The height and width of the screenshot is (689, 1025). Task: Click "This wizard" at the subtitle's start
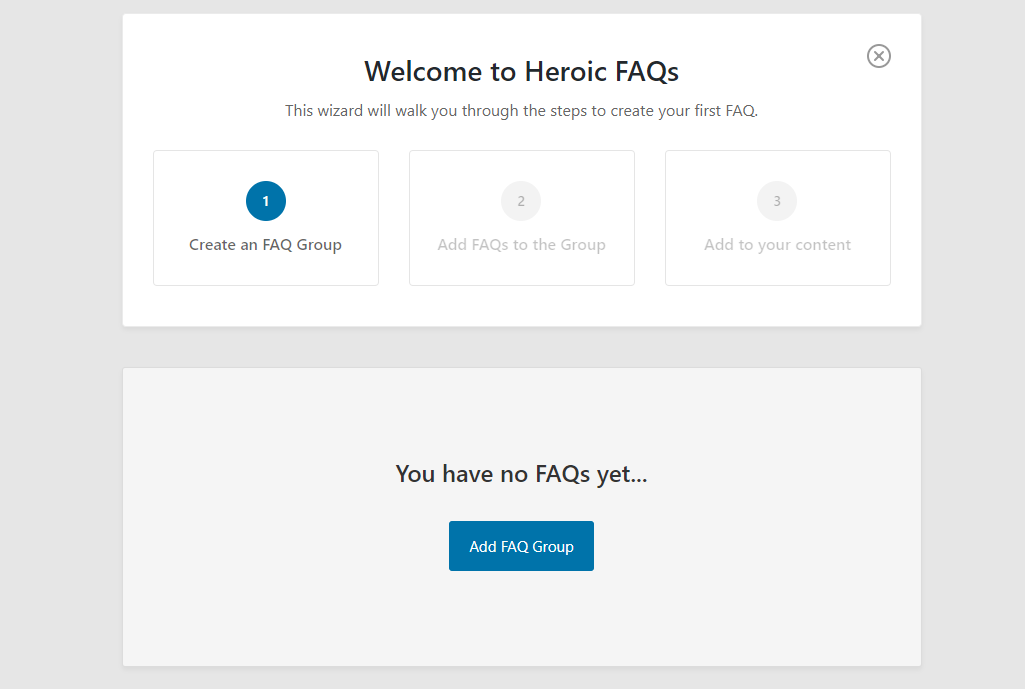323,111
